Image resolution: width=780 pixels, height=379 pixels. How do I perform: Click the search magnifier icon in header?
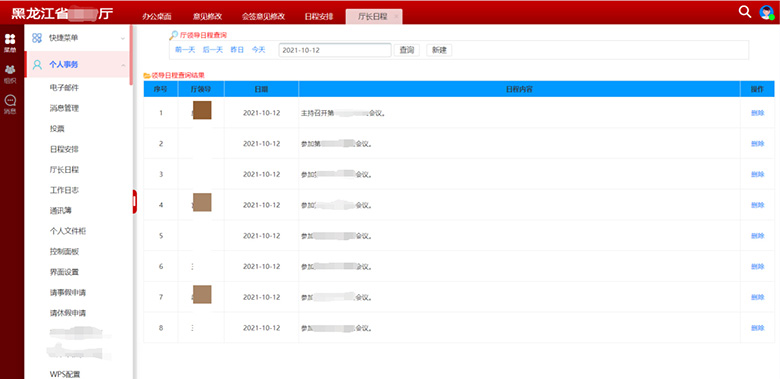click(x=744, y=12)
